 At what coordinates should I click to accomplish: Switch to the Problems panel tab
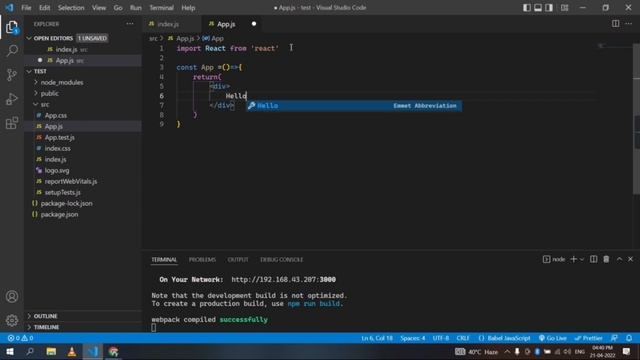[x=202, y=260]
